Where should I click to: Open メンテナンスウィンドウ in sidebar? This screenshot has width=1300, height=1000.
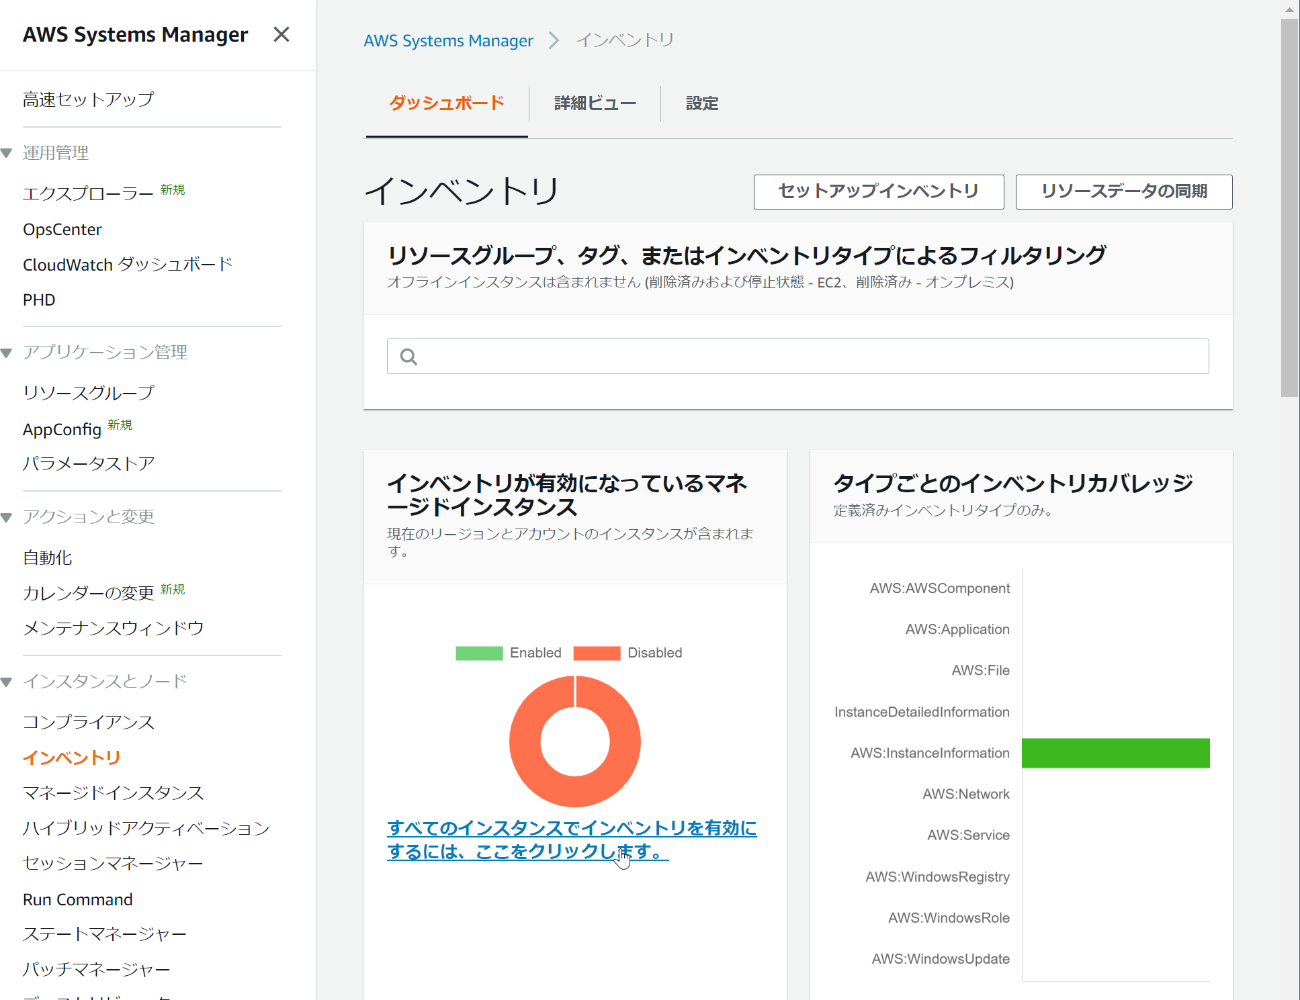tap(113, 628)
